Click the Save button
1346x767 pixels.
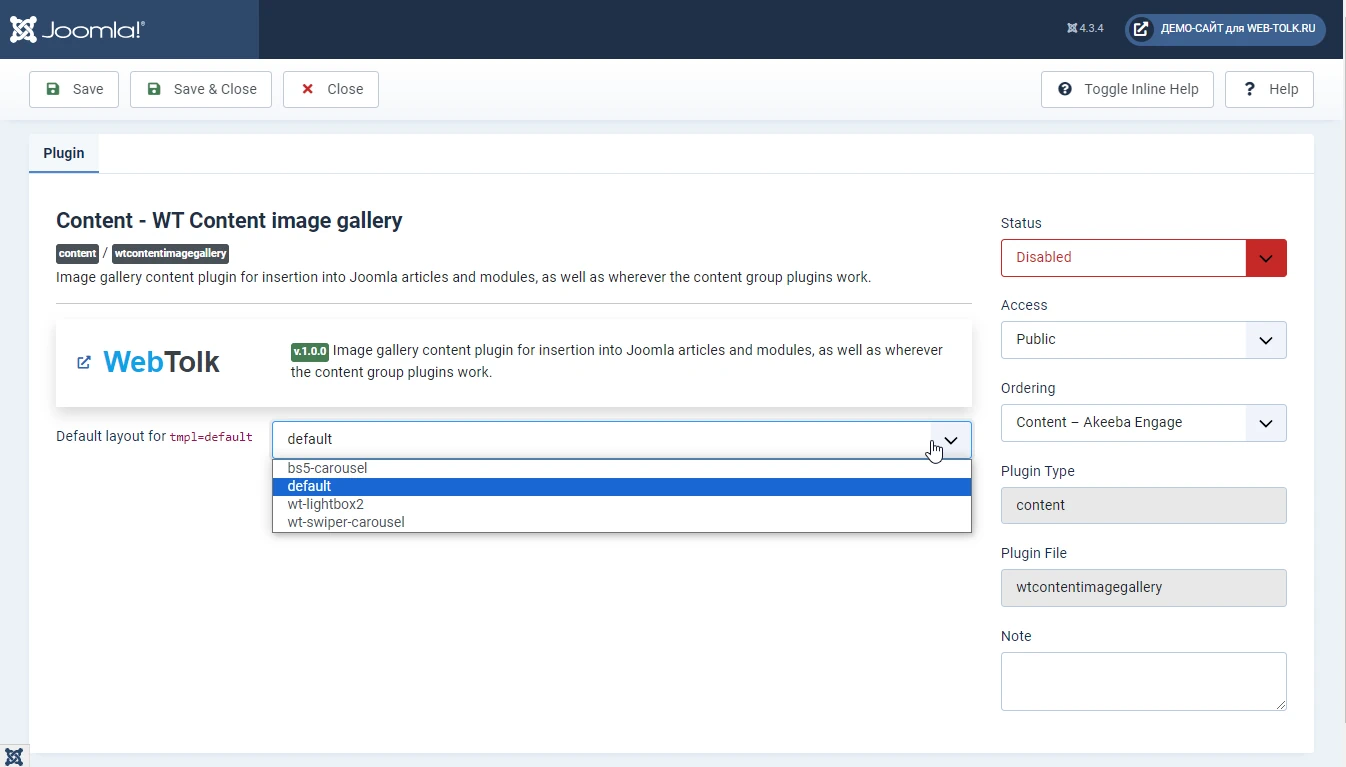[x=74, y=89]
